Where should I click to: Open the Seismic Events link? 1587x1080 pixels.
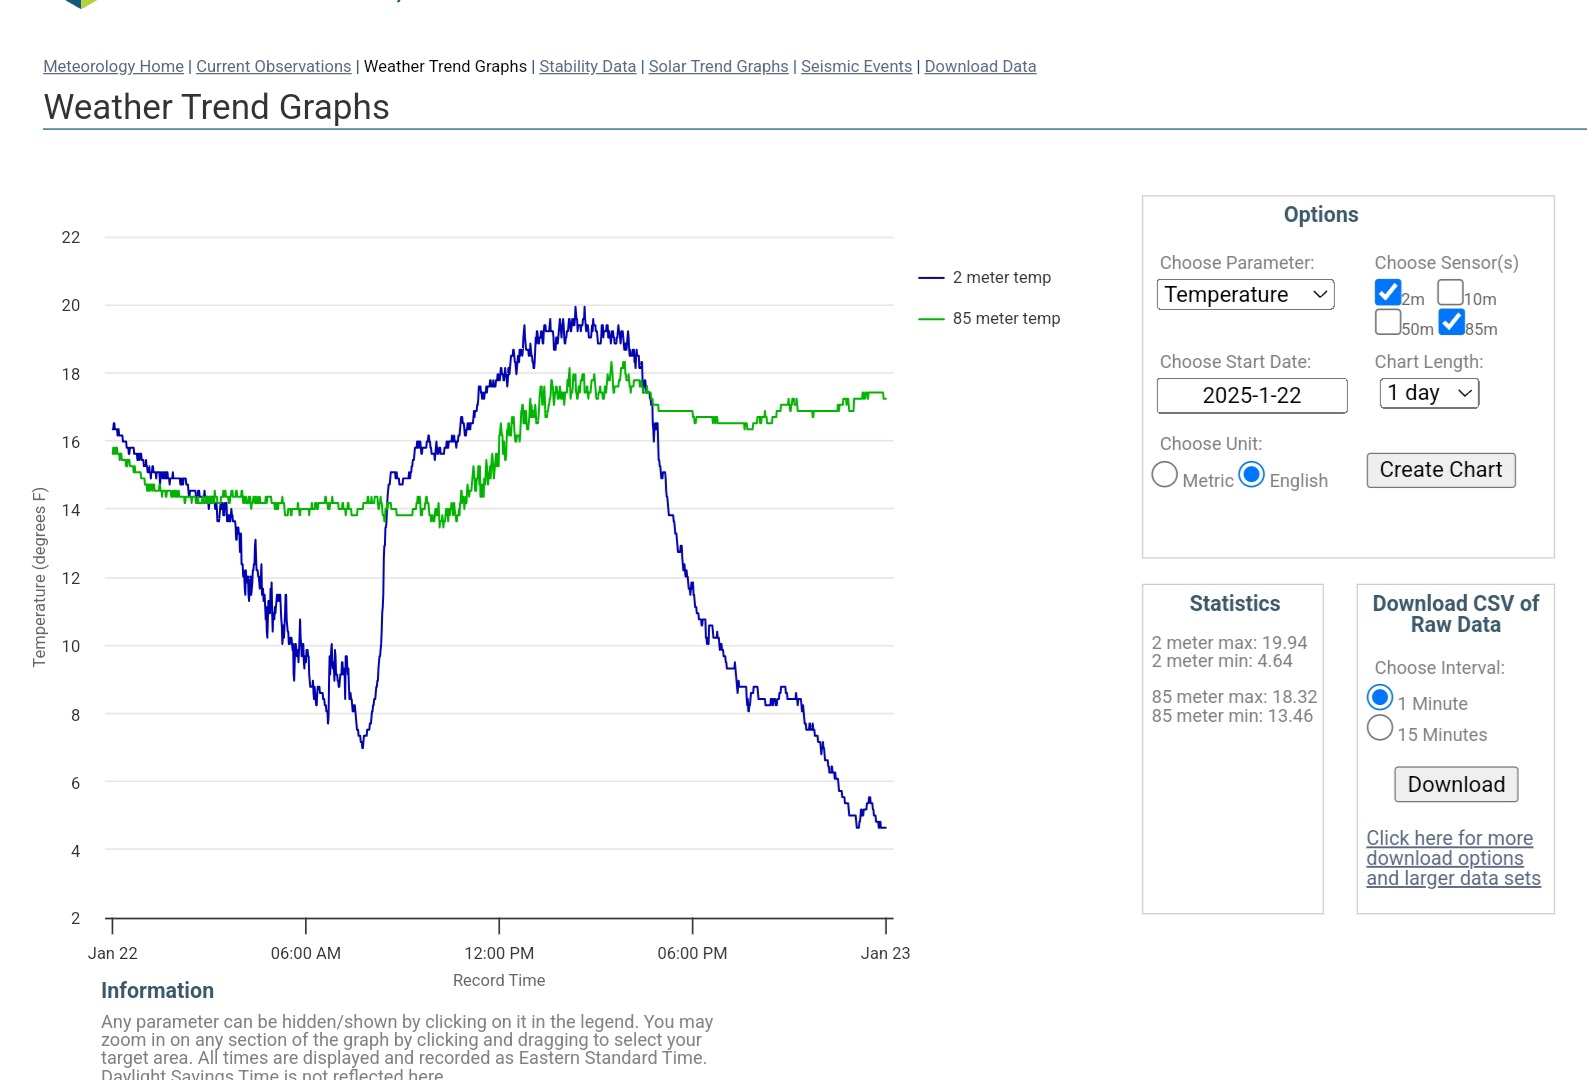pos(856,66)
